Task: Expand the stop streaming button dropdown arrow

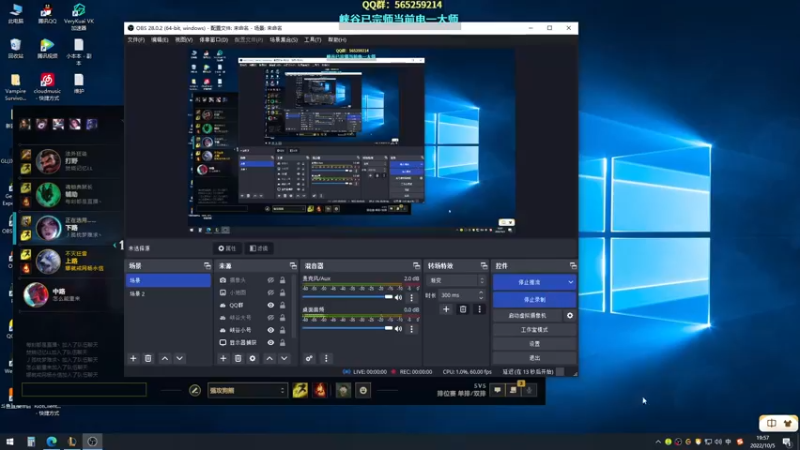Action: click(570, 282)
